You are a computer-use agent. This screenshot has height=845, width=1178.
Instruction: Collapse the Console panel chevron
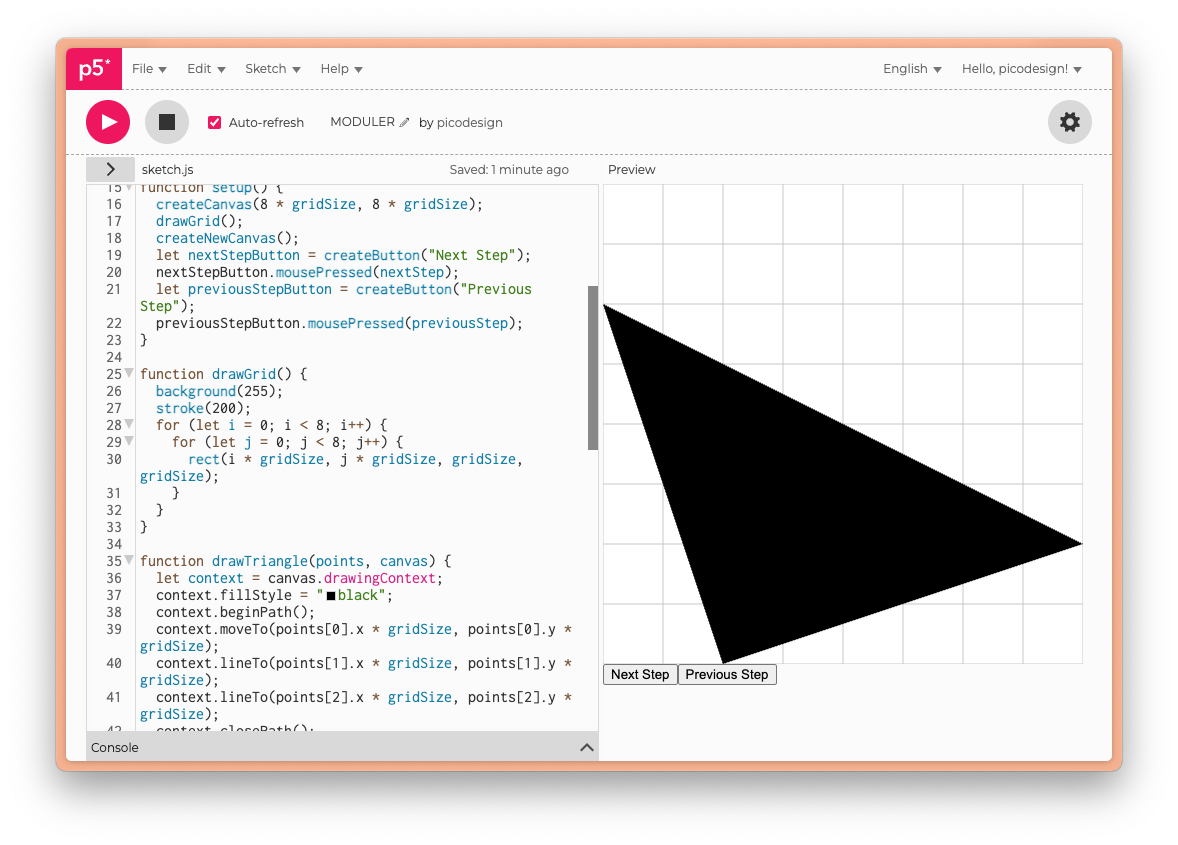[x=587, y=746]
